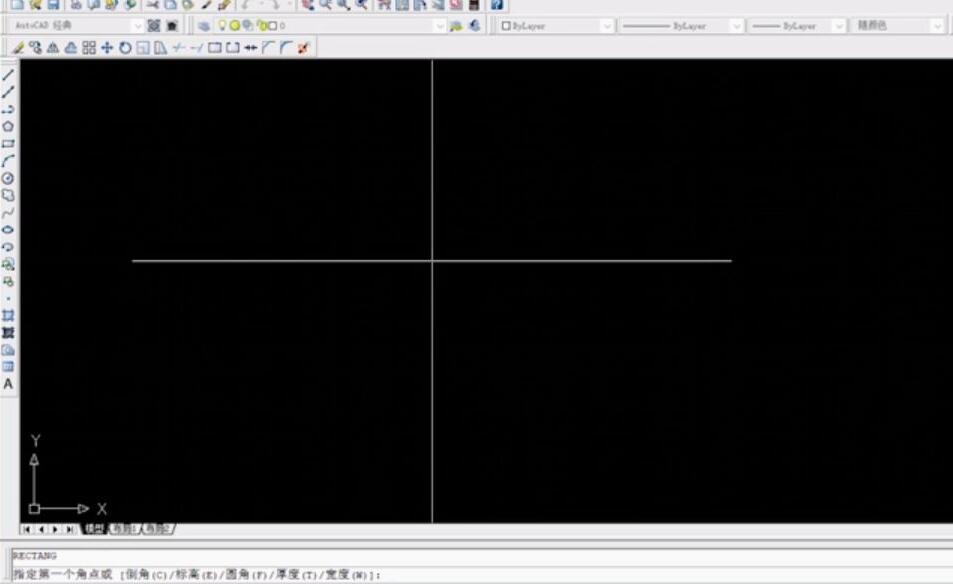The height and width of the screenshot is (584, 953).
Task: Select the Trim modify tool
Action: 179,47
